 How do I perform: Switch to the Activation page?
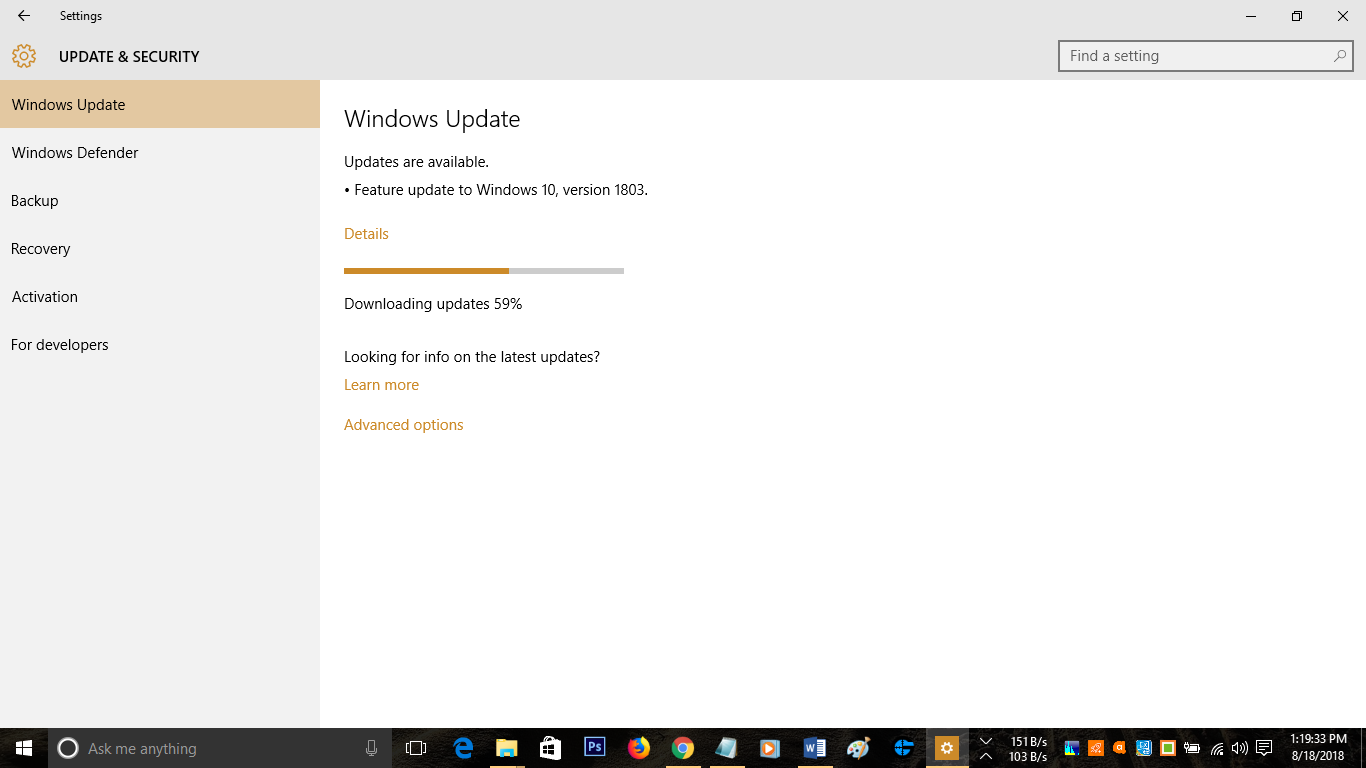(160, 296)
